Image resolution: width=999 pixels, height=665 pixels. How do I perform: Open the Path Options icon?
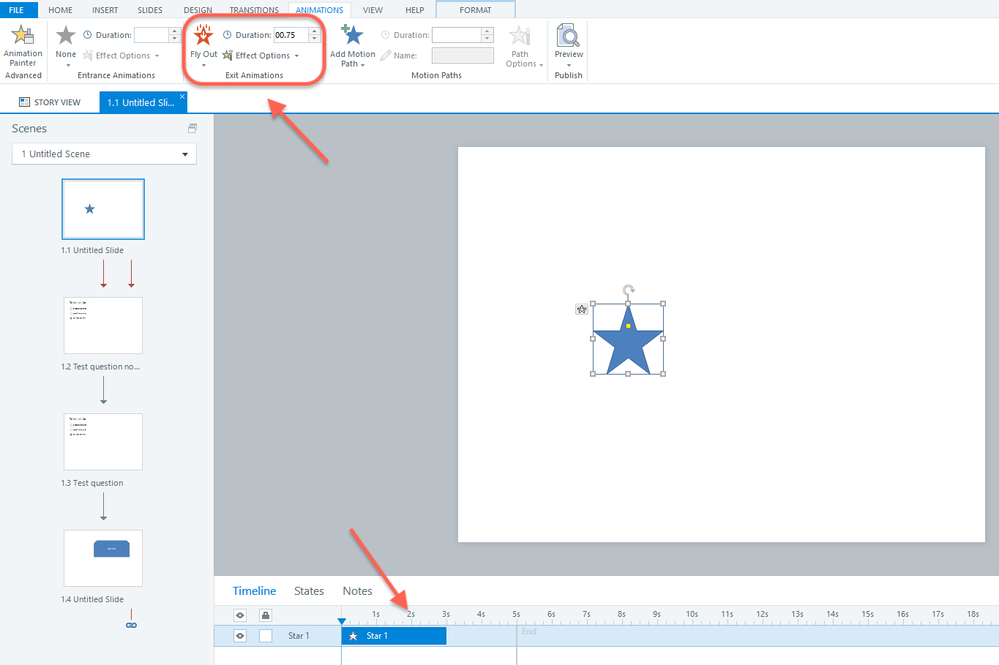click(x=519, y=36)
